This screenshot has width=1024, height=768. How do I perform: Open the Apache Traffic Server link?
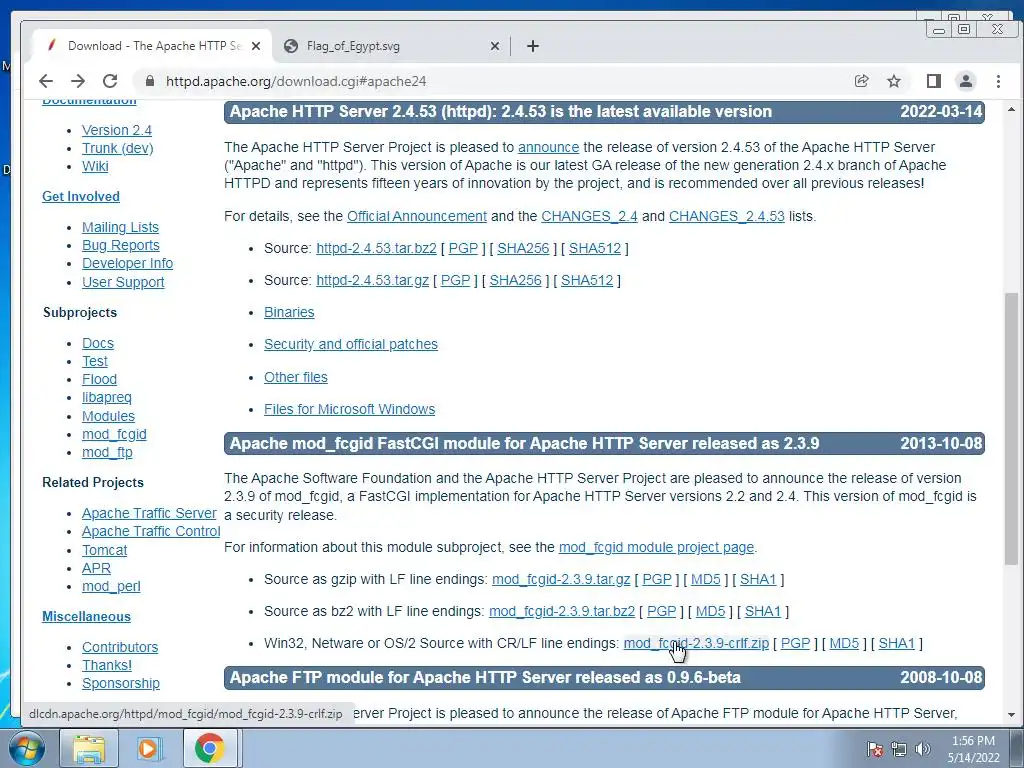click(x=149, y=513)
